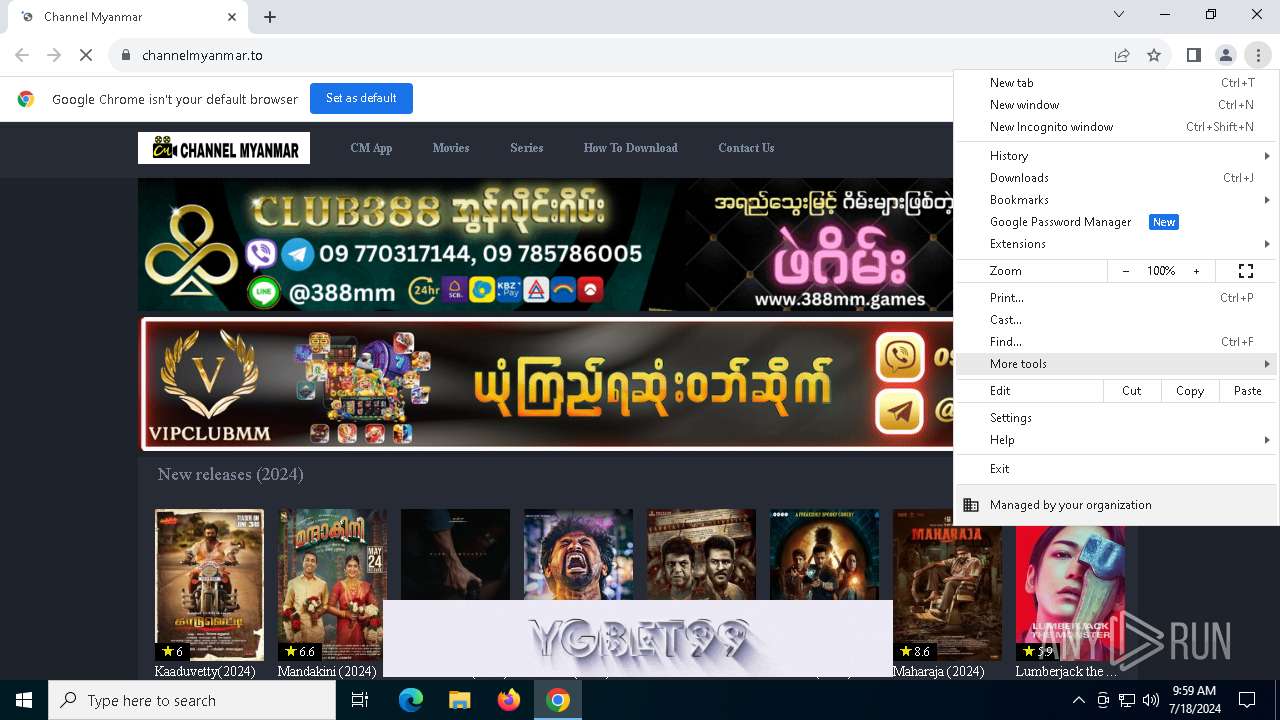The width and height of the screenshot is (1280, 720).
Task: Open File Explorer from taskbar
Action: pos(459,700)
